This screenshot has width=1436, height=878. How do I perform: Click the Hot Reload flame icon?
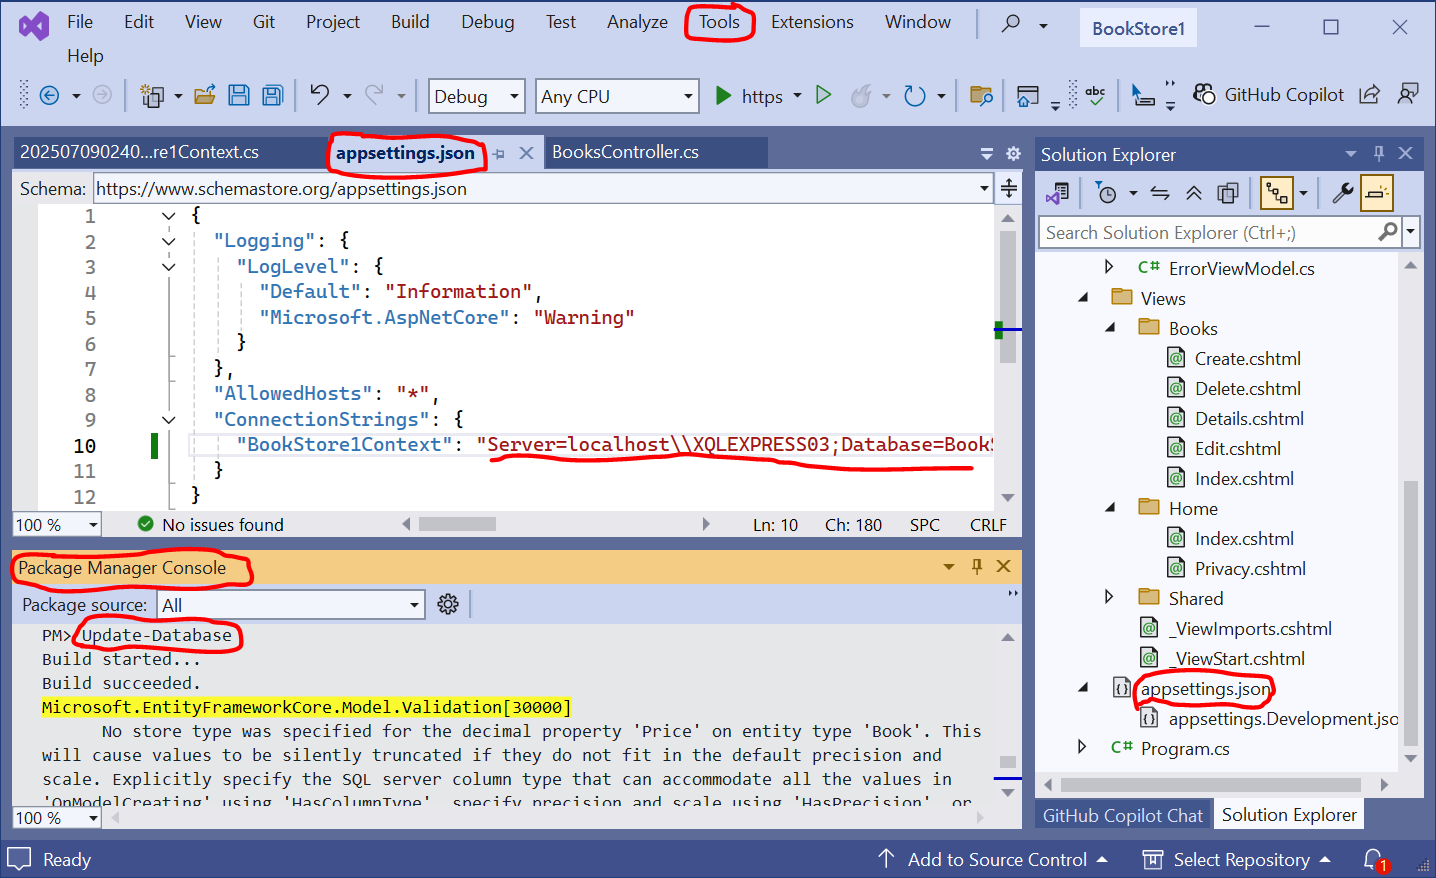point(861,96)
